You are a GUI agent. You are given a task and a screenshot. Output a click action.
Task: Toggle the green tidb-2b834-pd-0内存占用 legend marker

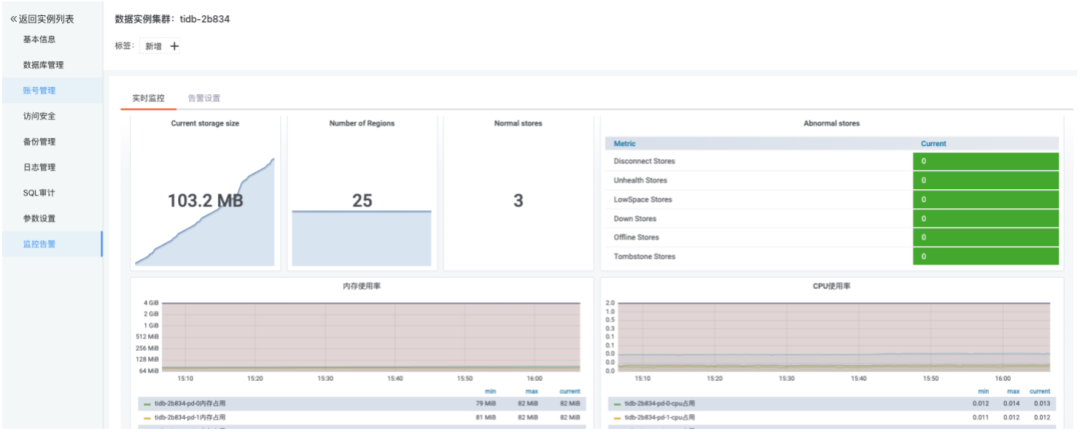(147, 404)
